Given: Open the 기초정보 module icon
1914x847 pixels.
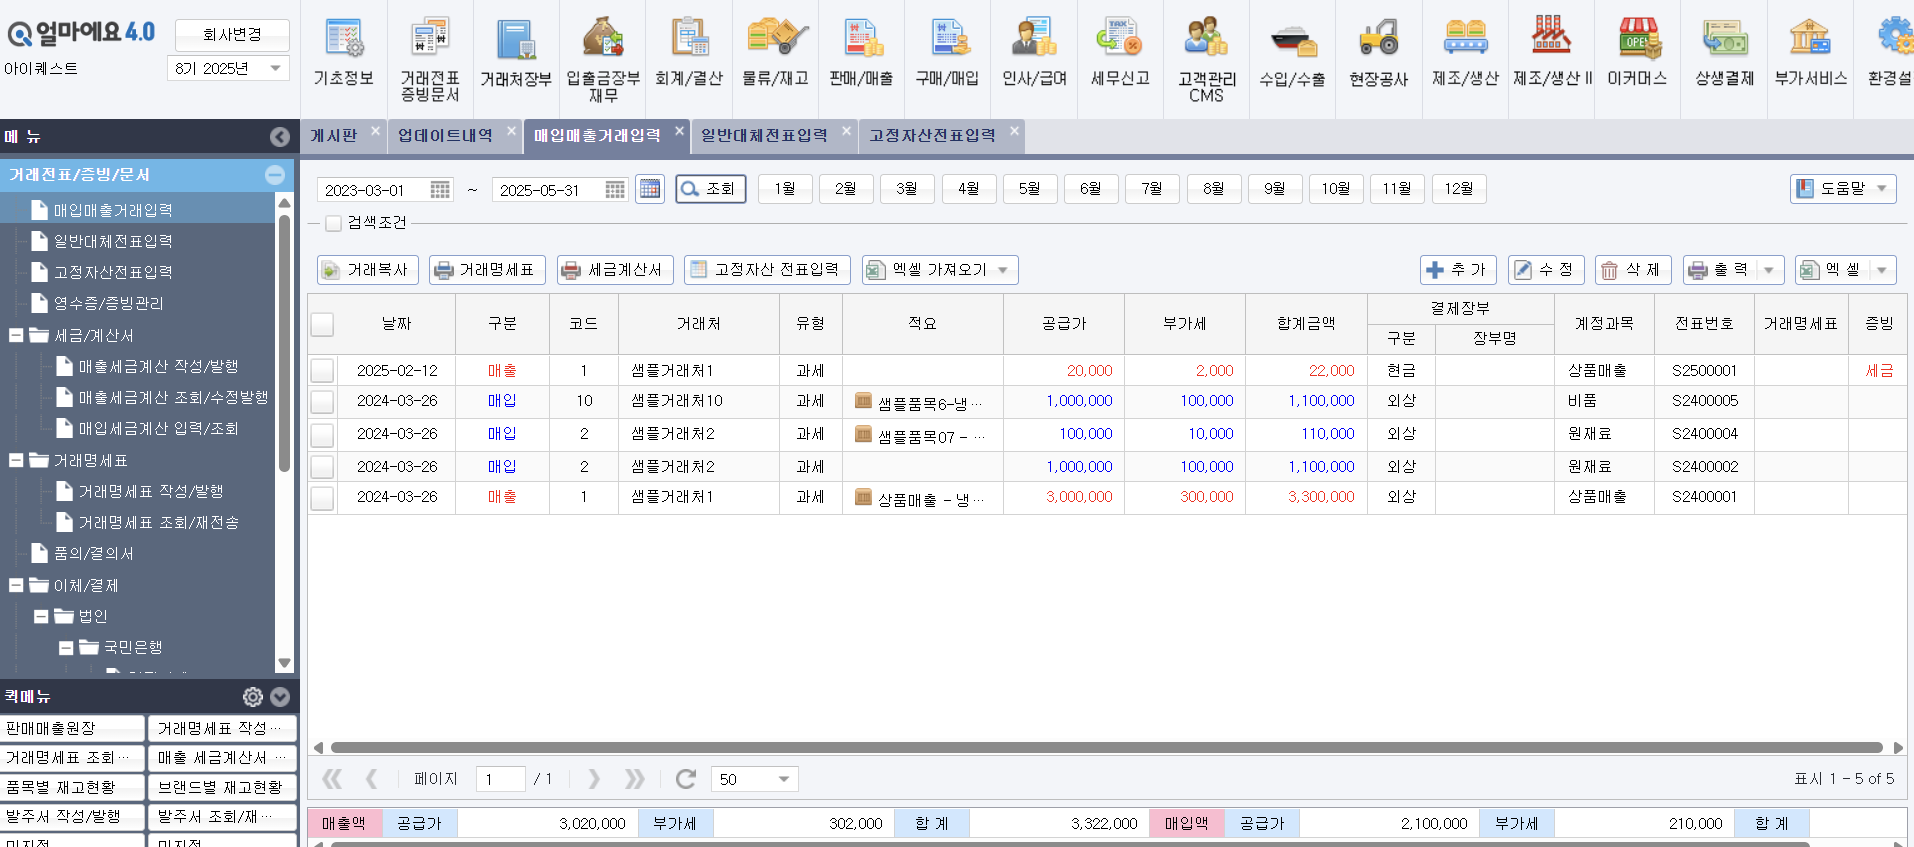Looking at the screenshot, I should tap(343, 52).
